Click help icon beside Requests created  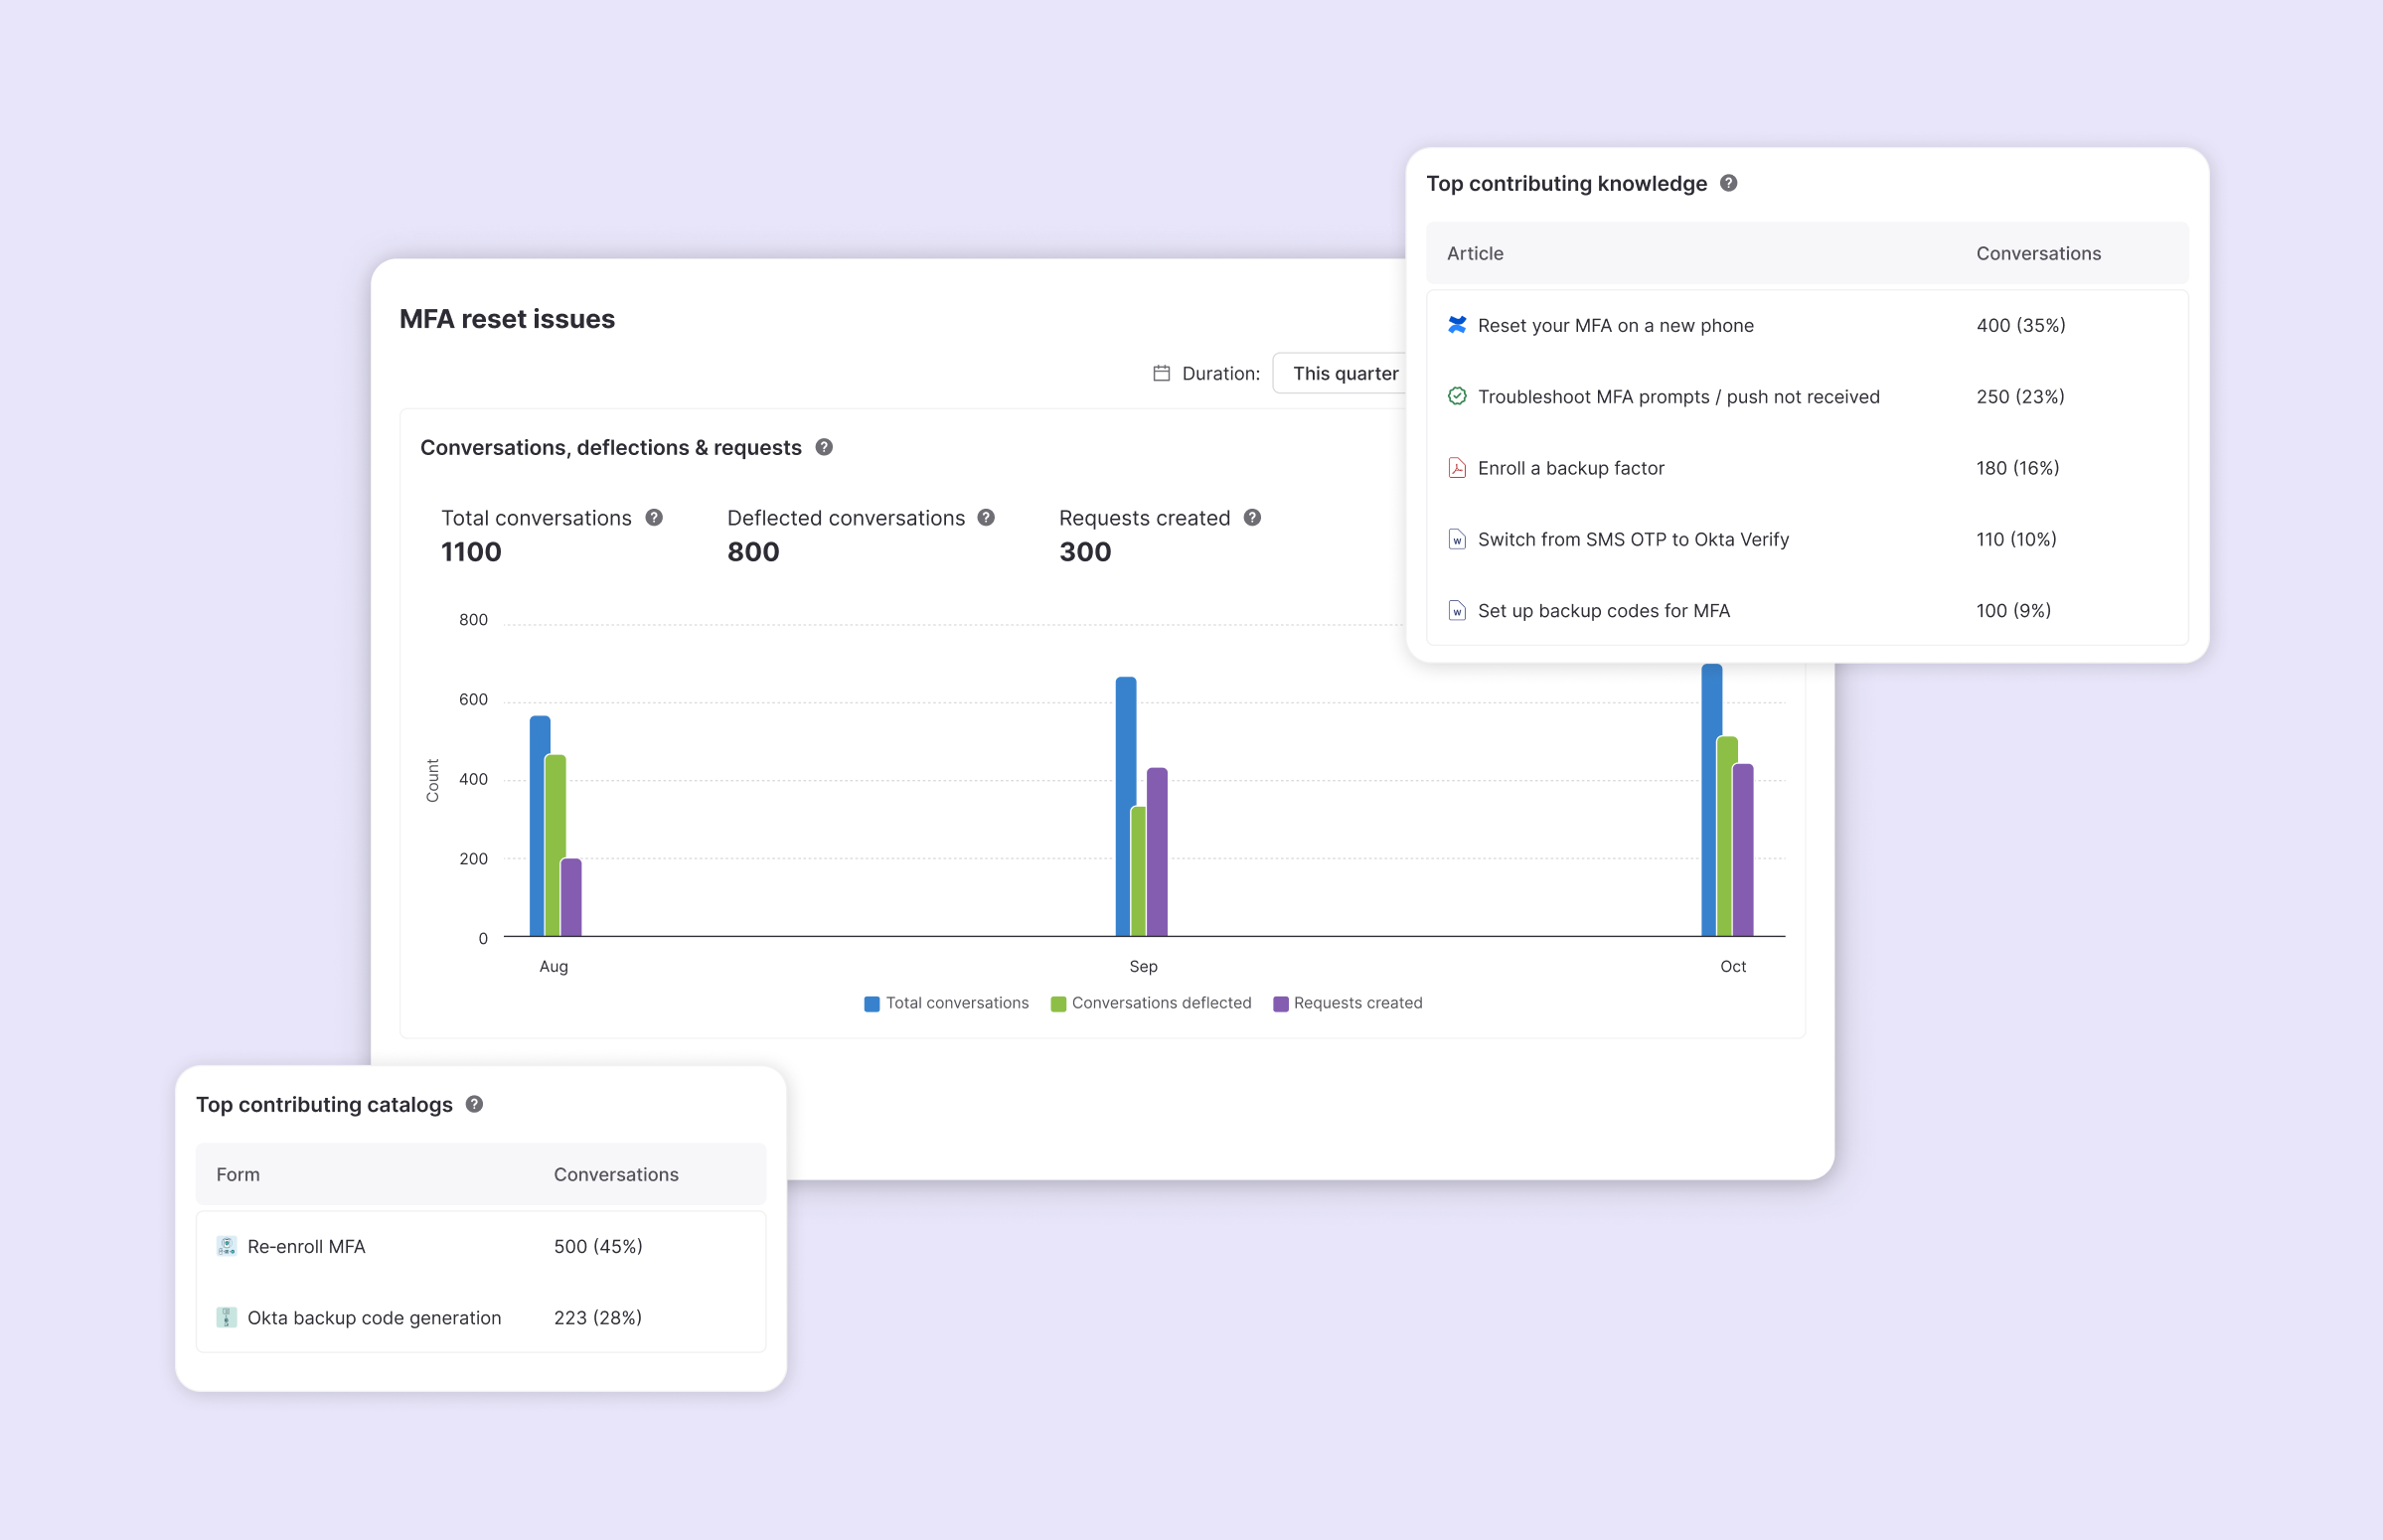[x=1252, y=518]
